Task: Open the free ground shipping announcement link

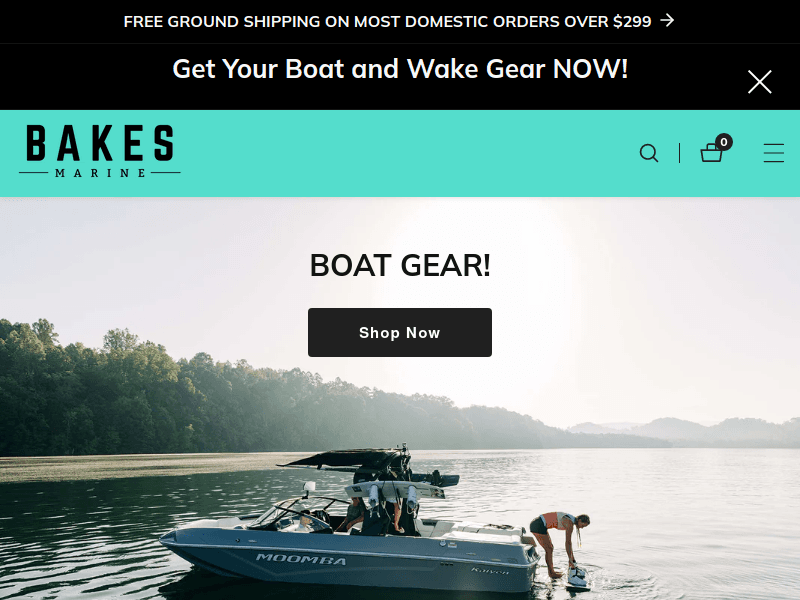Action: pyautogui.click(x=387, y=21)
